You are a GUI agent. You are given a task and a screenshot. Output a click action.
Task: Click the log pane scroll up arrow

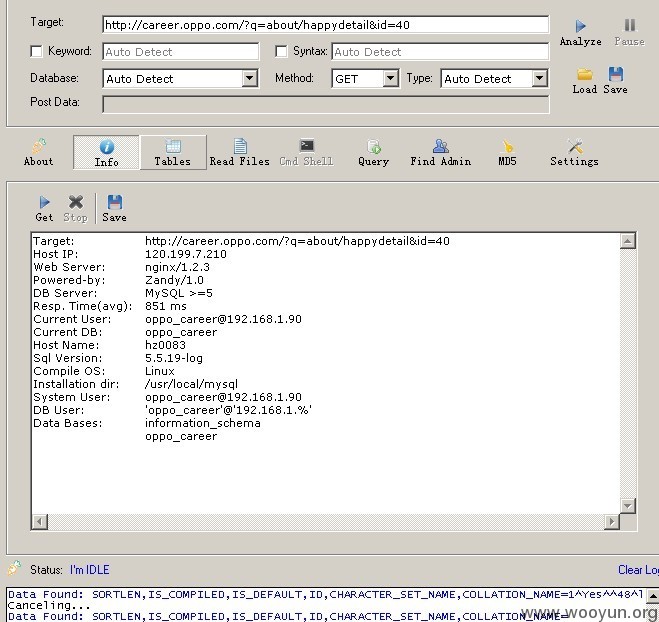click(x=652, y=595)
